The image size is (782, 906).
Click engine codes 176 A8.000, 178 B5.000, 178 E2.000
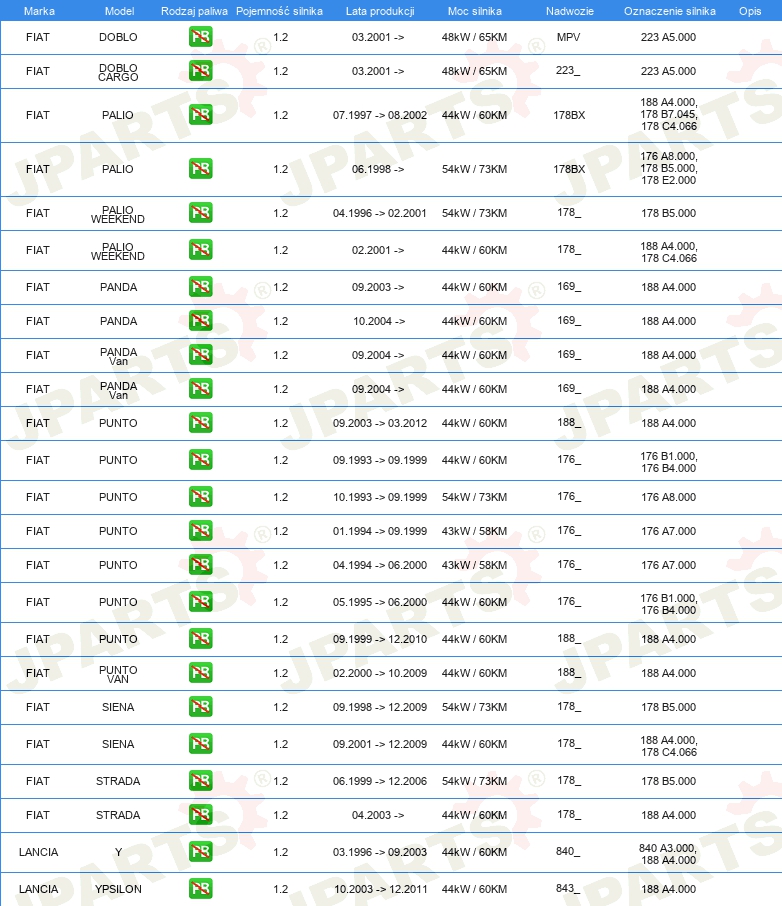[x=669, y=168]
